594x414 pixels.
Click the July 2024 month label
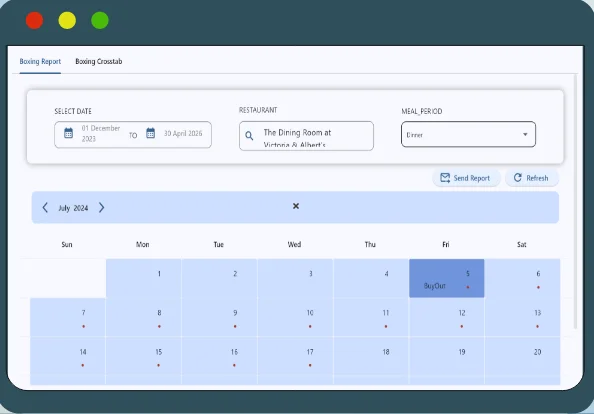point(73,208)
